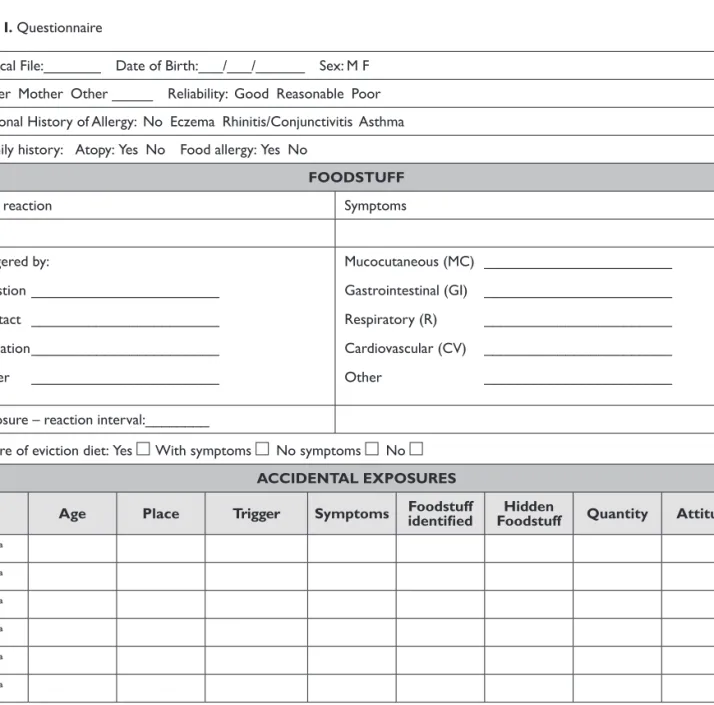The width and height of the screenshot is (714, 705).
Task: Select 'Mother' informant option
Action: pyautogui.click(x=41, y=94)
